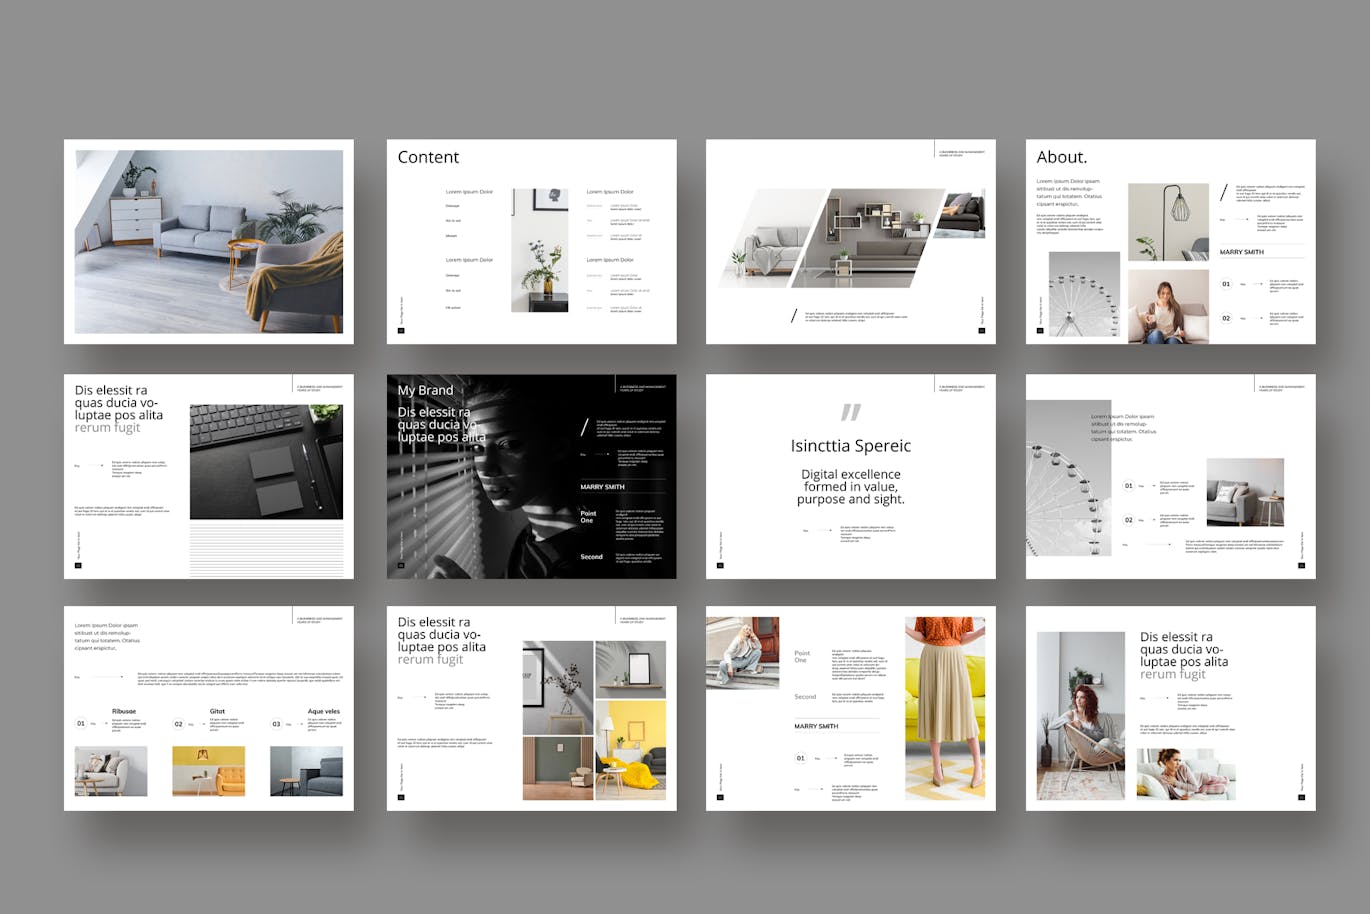The height and width of the screenshot is (914, 1370).
Task: Click the quotation mark icon above Isincttia Spereic
Action: (x=850, y=413)
